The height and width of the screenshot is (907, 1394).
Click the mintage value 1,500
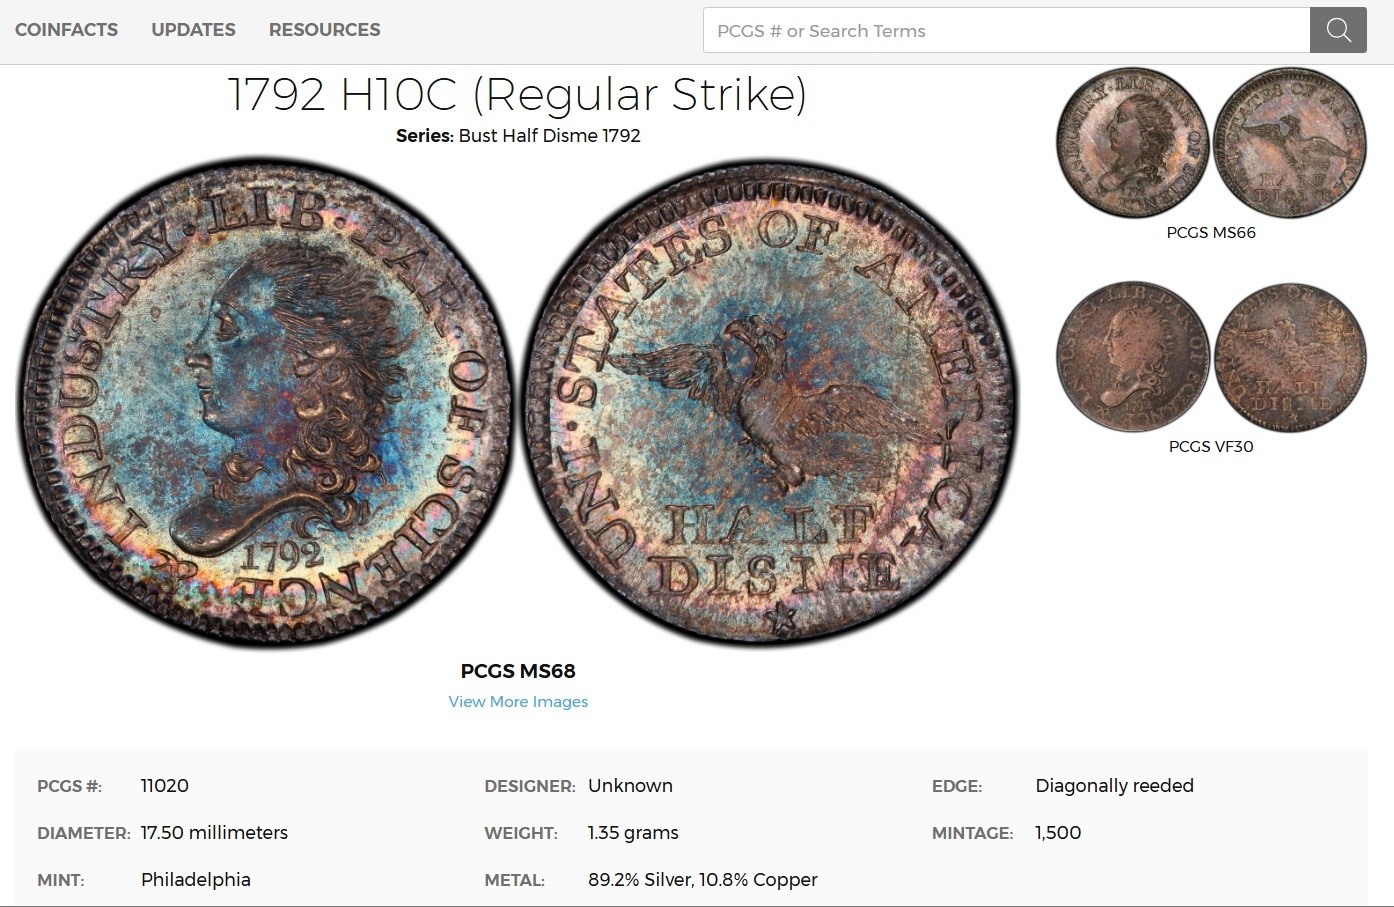(1058, 833)
